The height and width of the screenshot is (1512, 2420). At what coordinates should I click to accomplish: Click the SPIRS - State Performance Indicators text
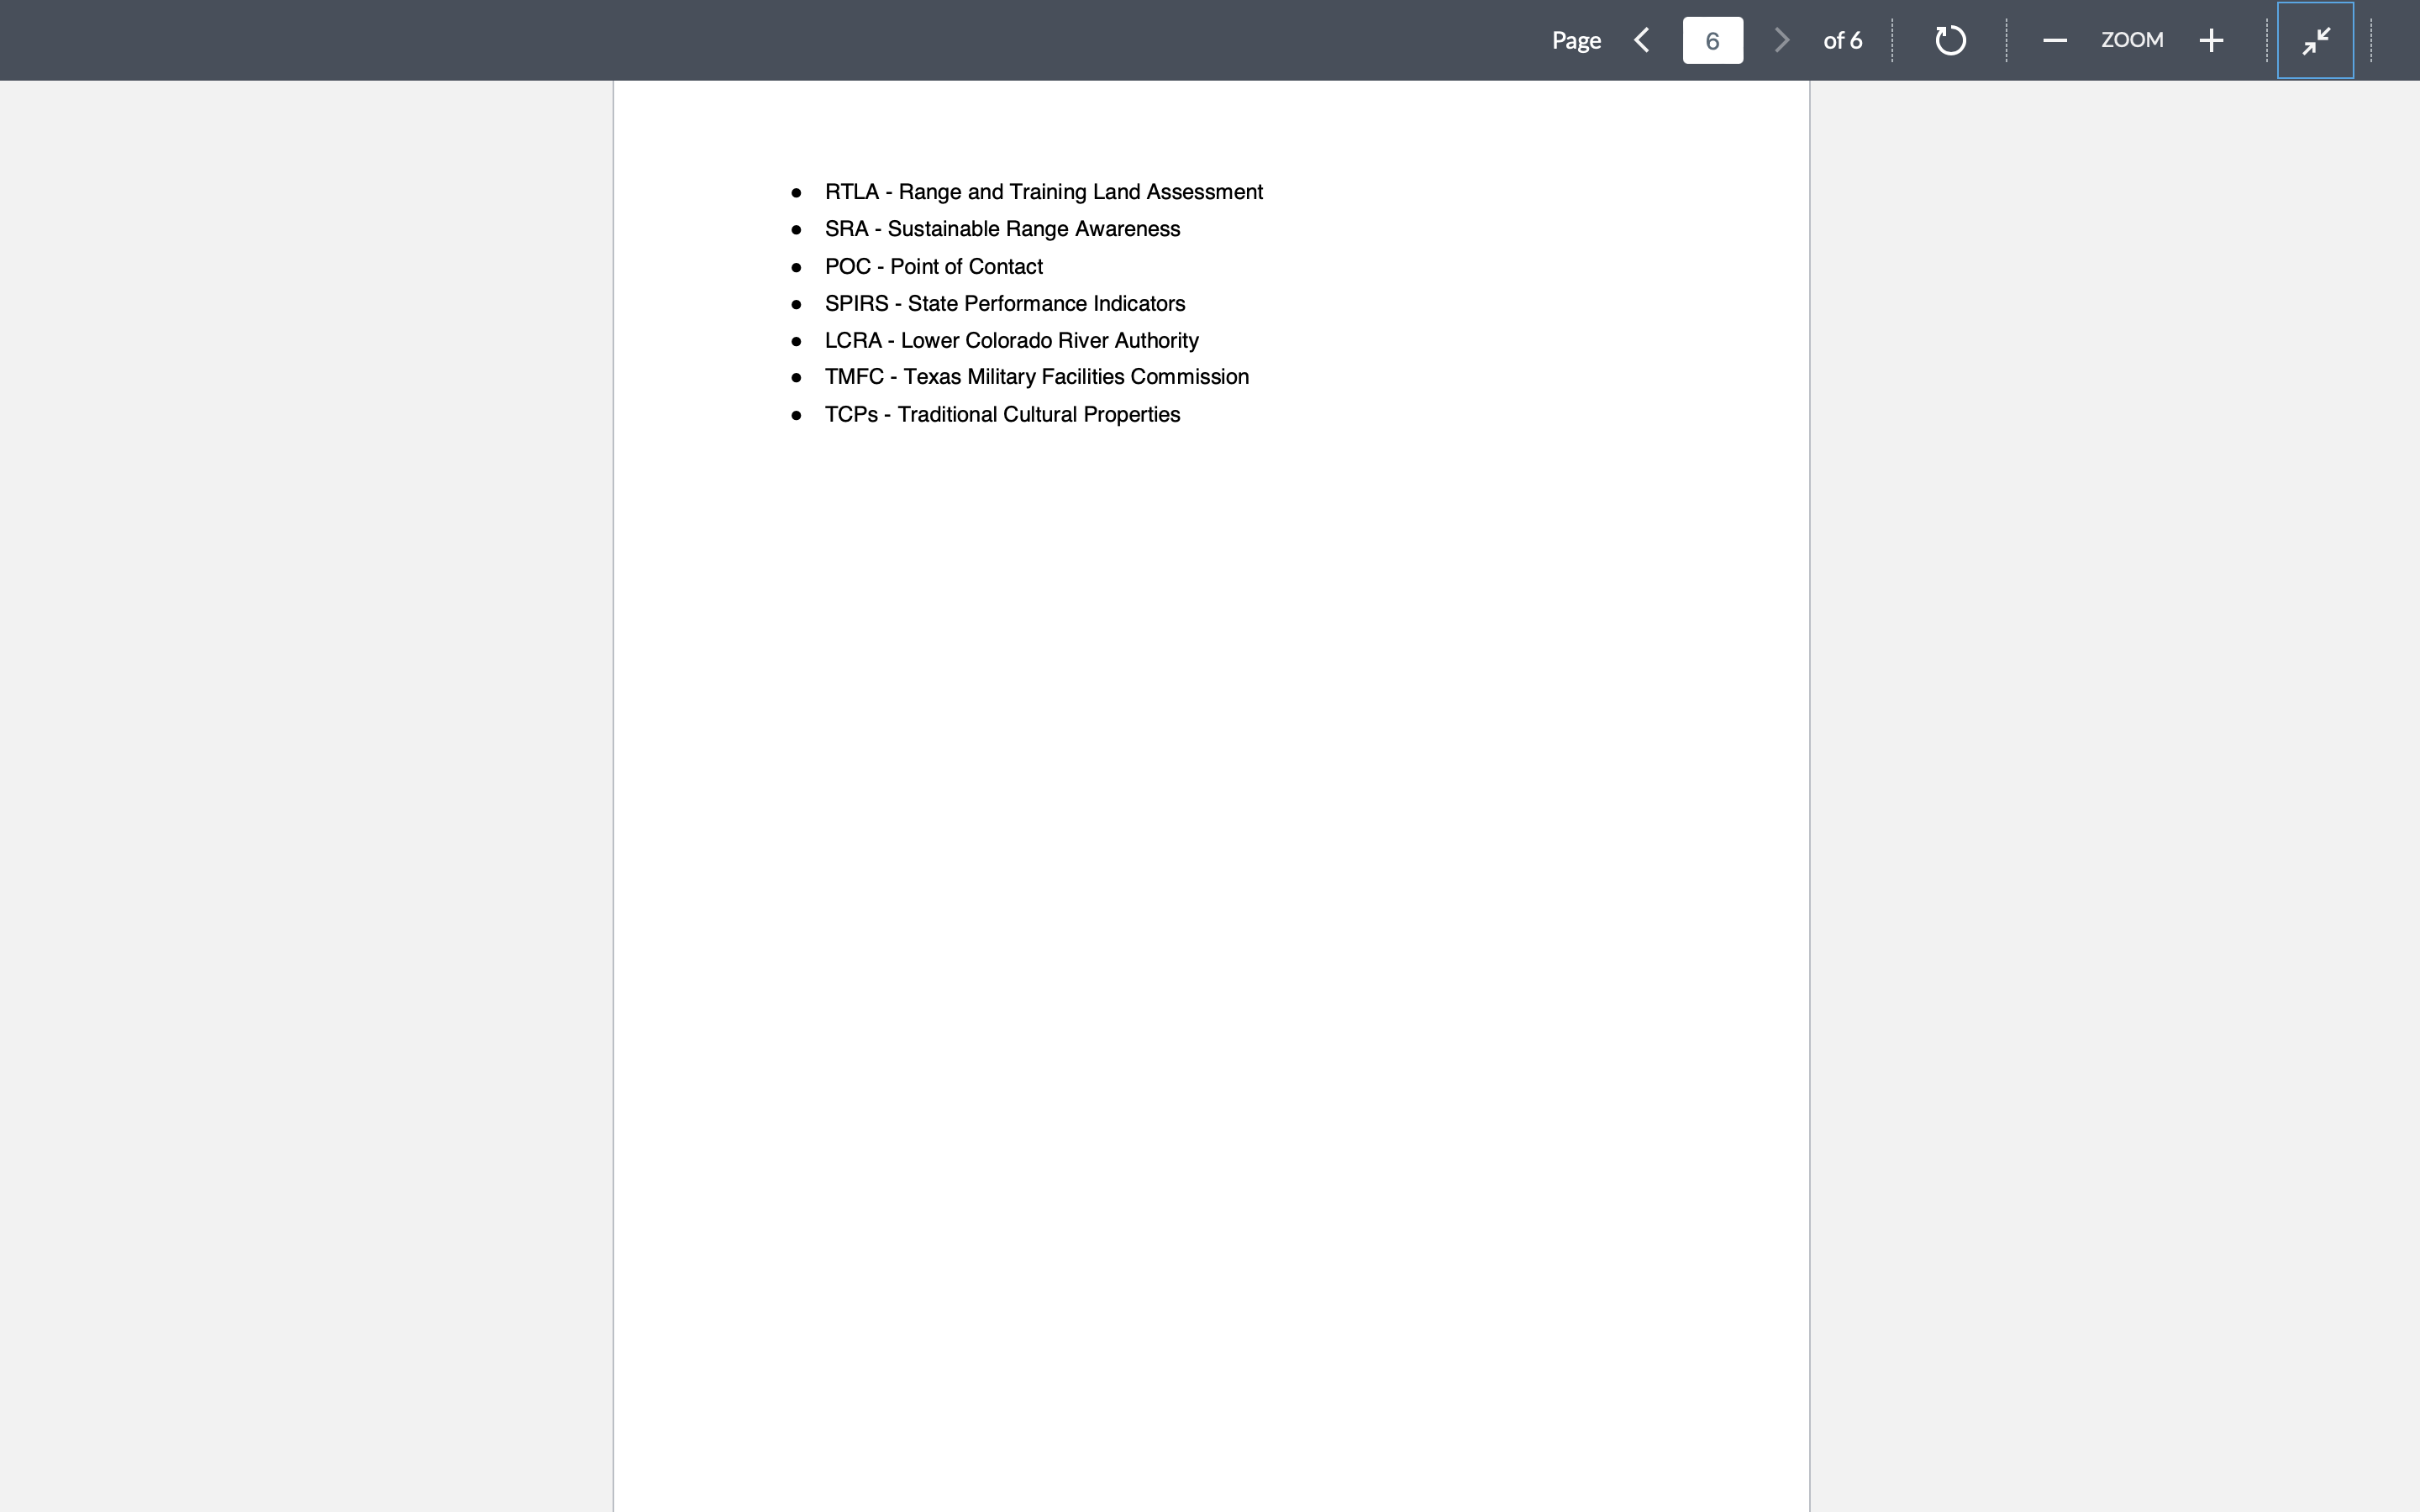click(x=1005, y=303)
